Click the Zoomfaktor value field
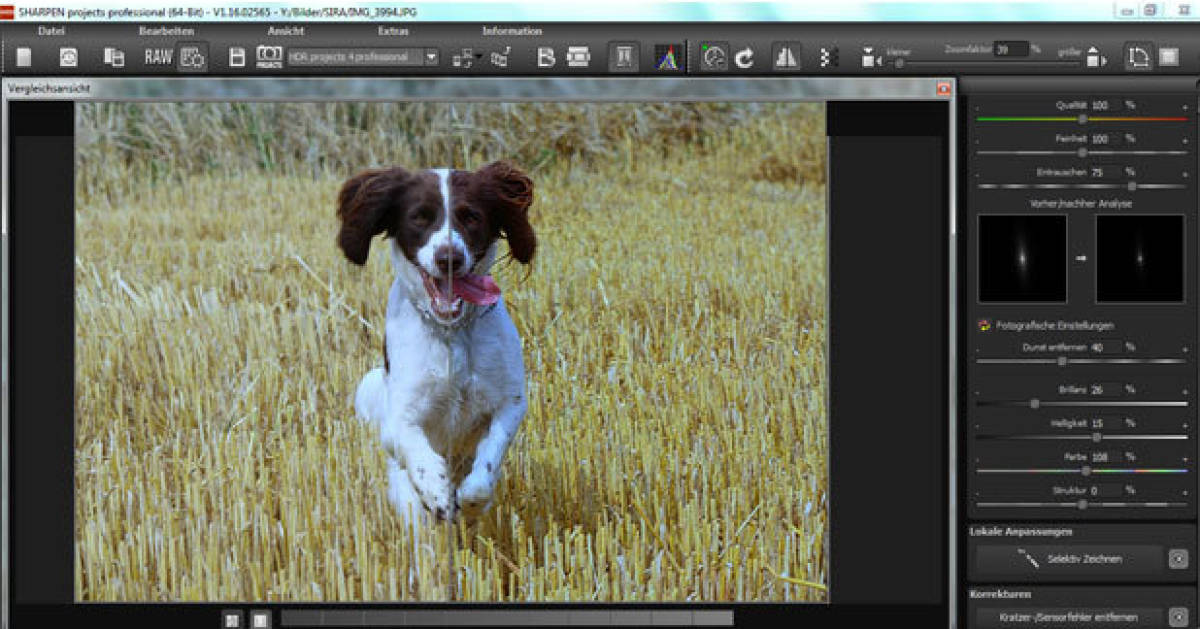 (x=1011, y=48)
